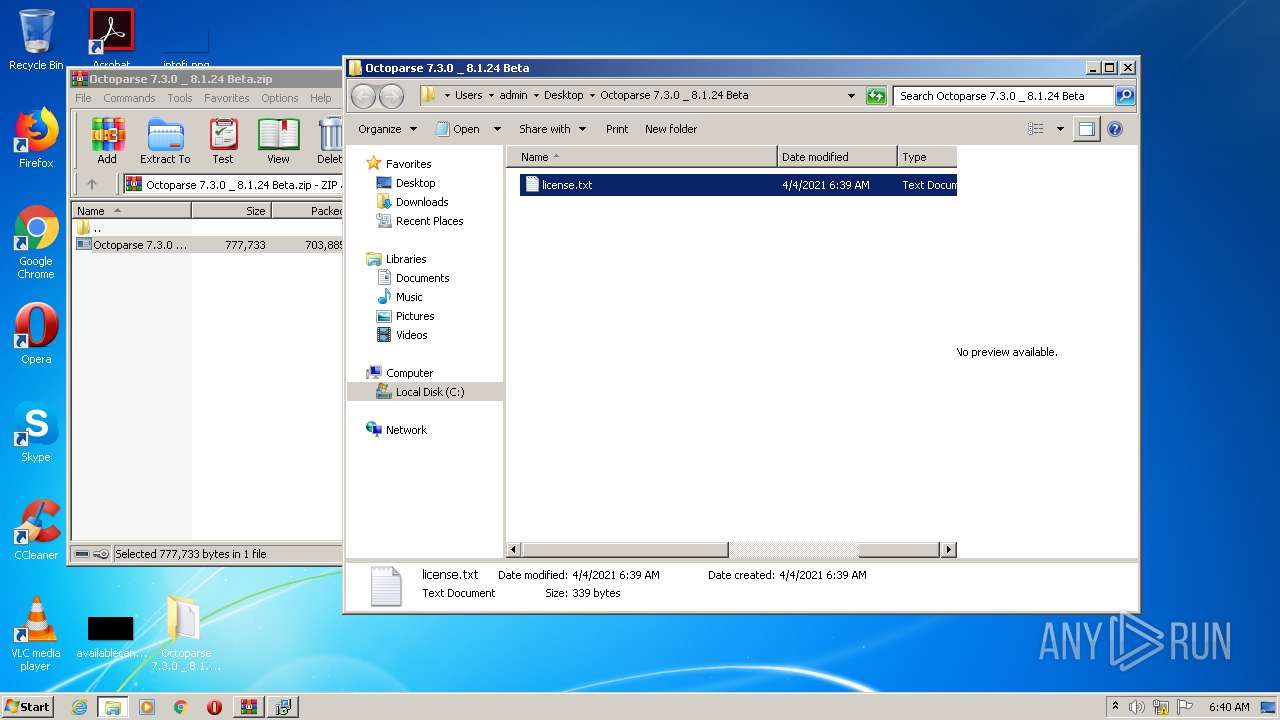The height and width of the screenshot is (720, 1280).
Task: Click the Explorer Help question mark icon
Action: pos(1115,129)
